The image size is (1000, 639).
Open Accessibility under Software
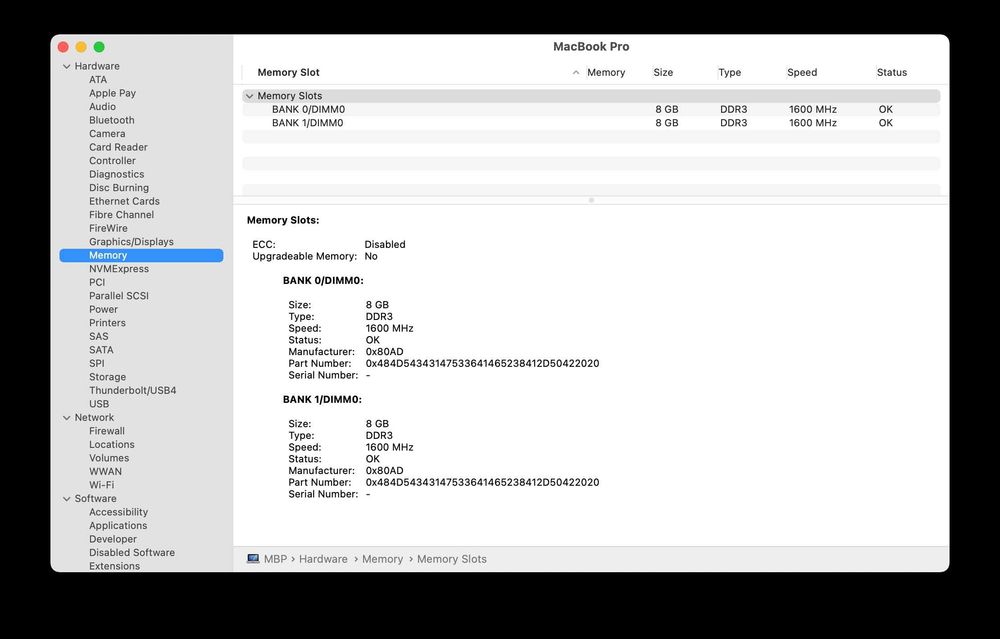pyautogui.click(x=119, y=512)
